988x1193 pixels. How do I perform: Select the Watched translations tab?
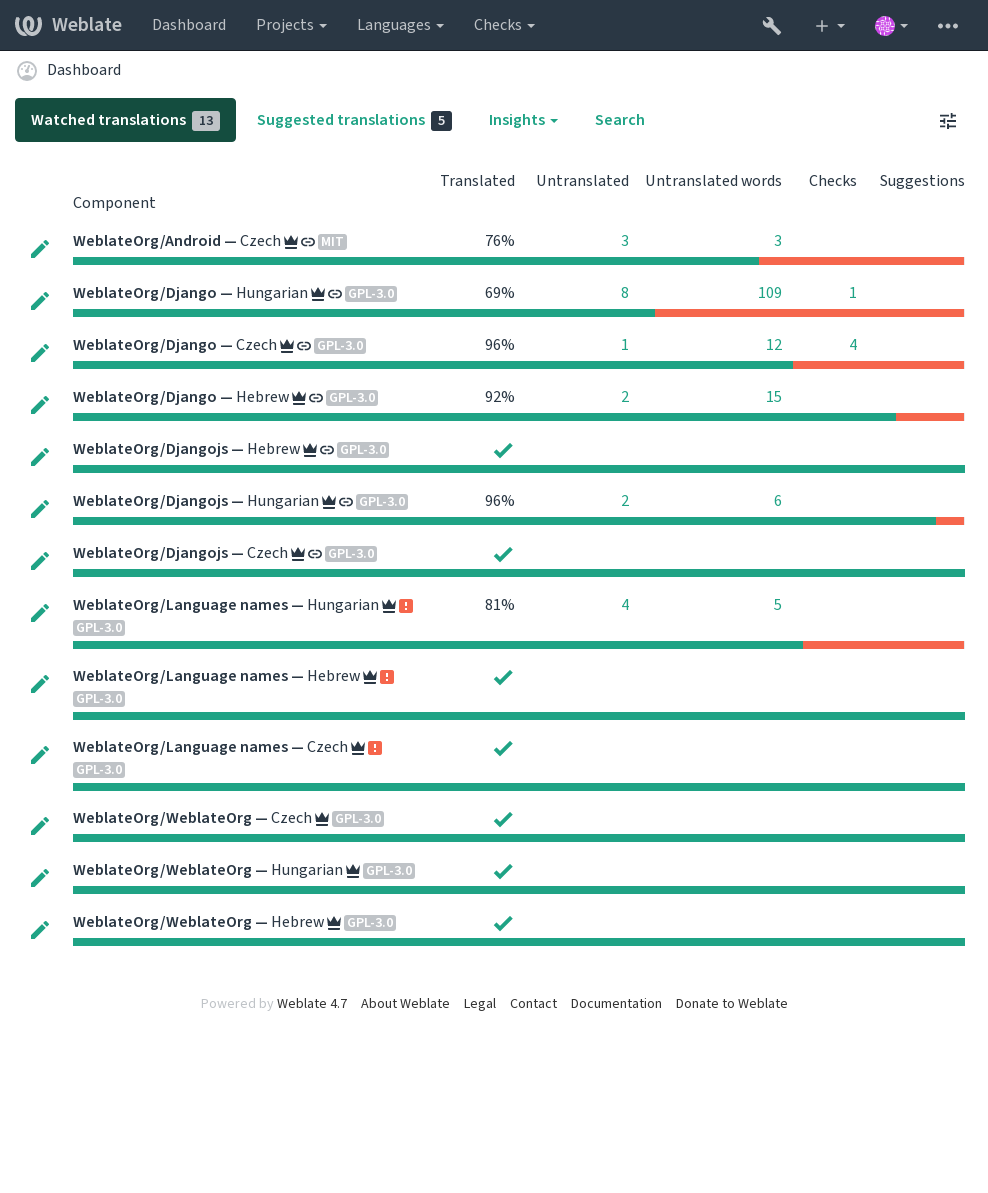[125, 120]
